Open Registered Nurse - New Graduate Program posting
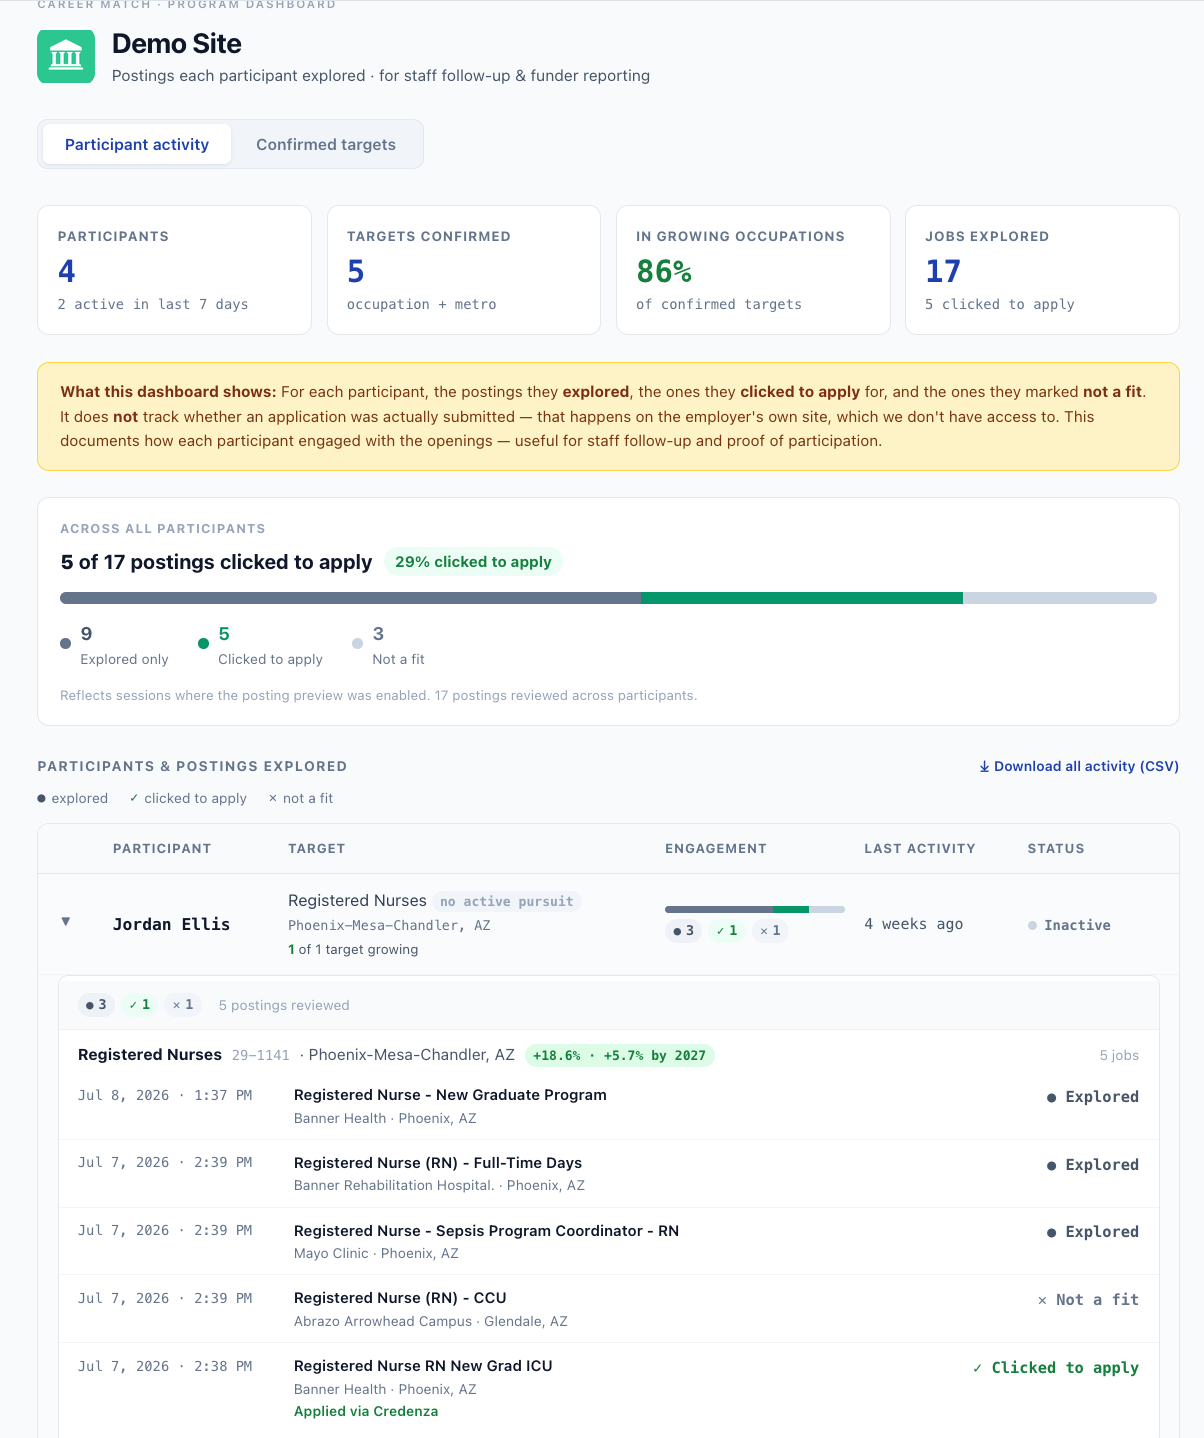 coord(450,1095)
